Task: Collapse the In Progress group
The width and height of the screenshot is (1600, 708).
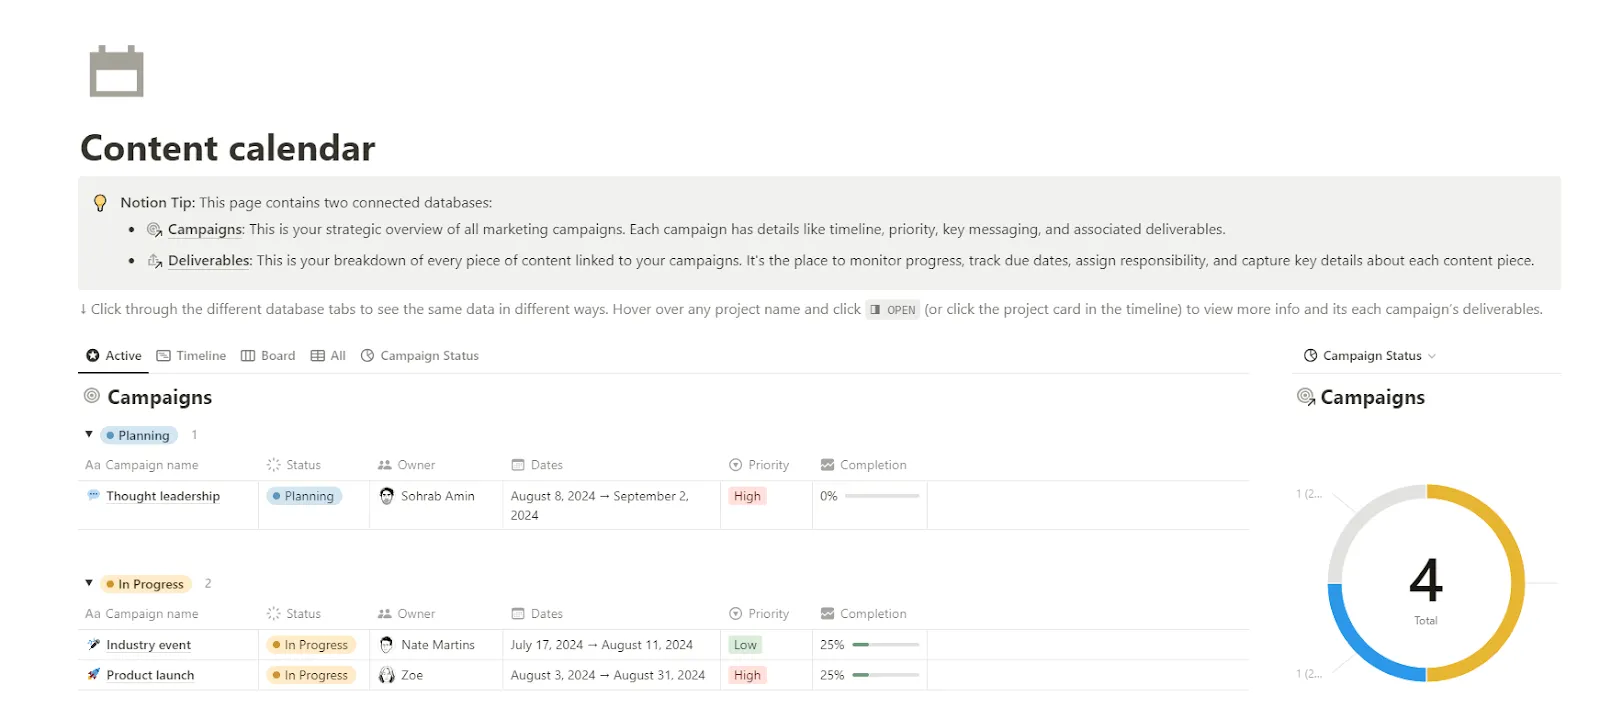Action: coord(89,583)
